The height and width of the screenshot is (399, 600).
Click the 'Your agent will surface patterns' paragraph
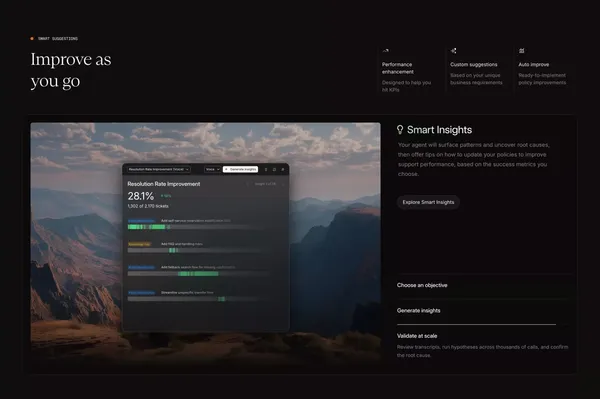[474, 160]
